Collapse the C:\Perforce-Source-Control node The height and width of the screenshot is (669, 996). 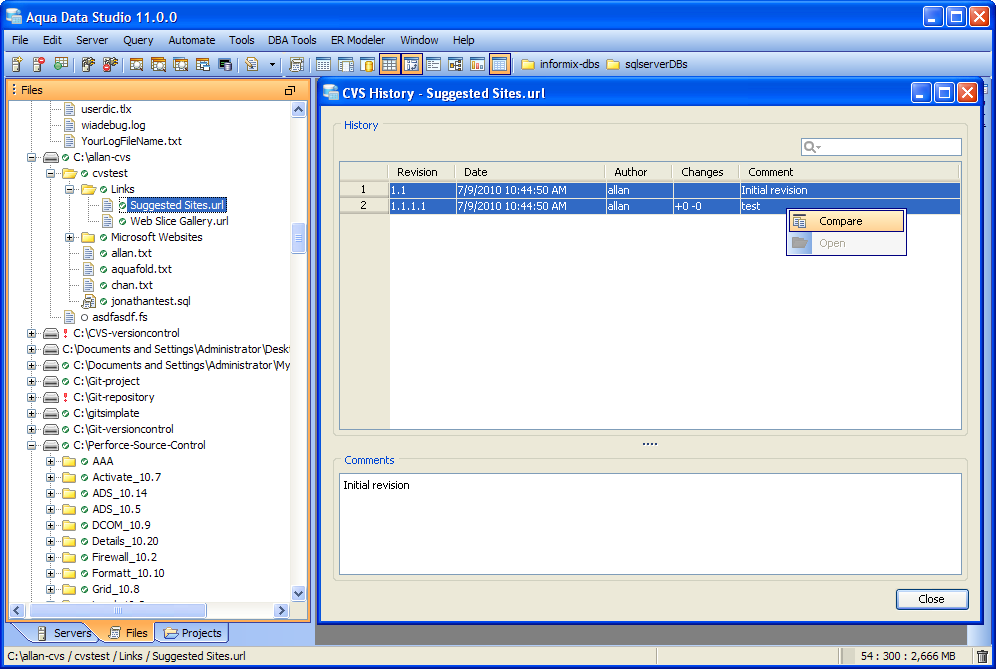tap(31, 445)
